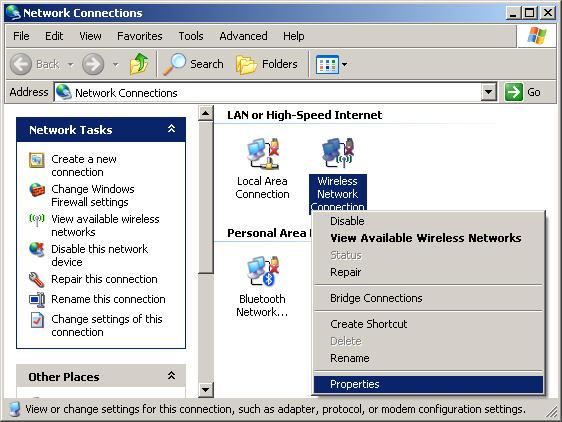Image resolution: width=562 pixels, height=422 pixels.
Task: Click the LAN or High-Speed Internet heading
Action: click(304, 115)
